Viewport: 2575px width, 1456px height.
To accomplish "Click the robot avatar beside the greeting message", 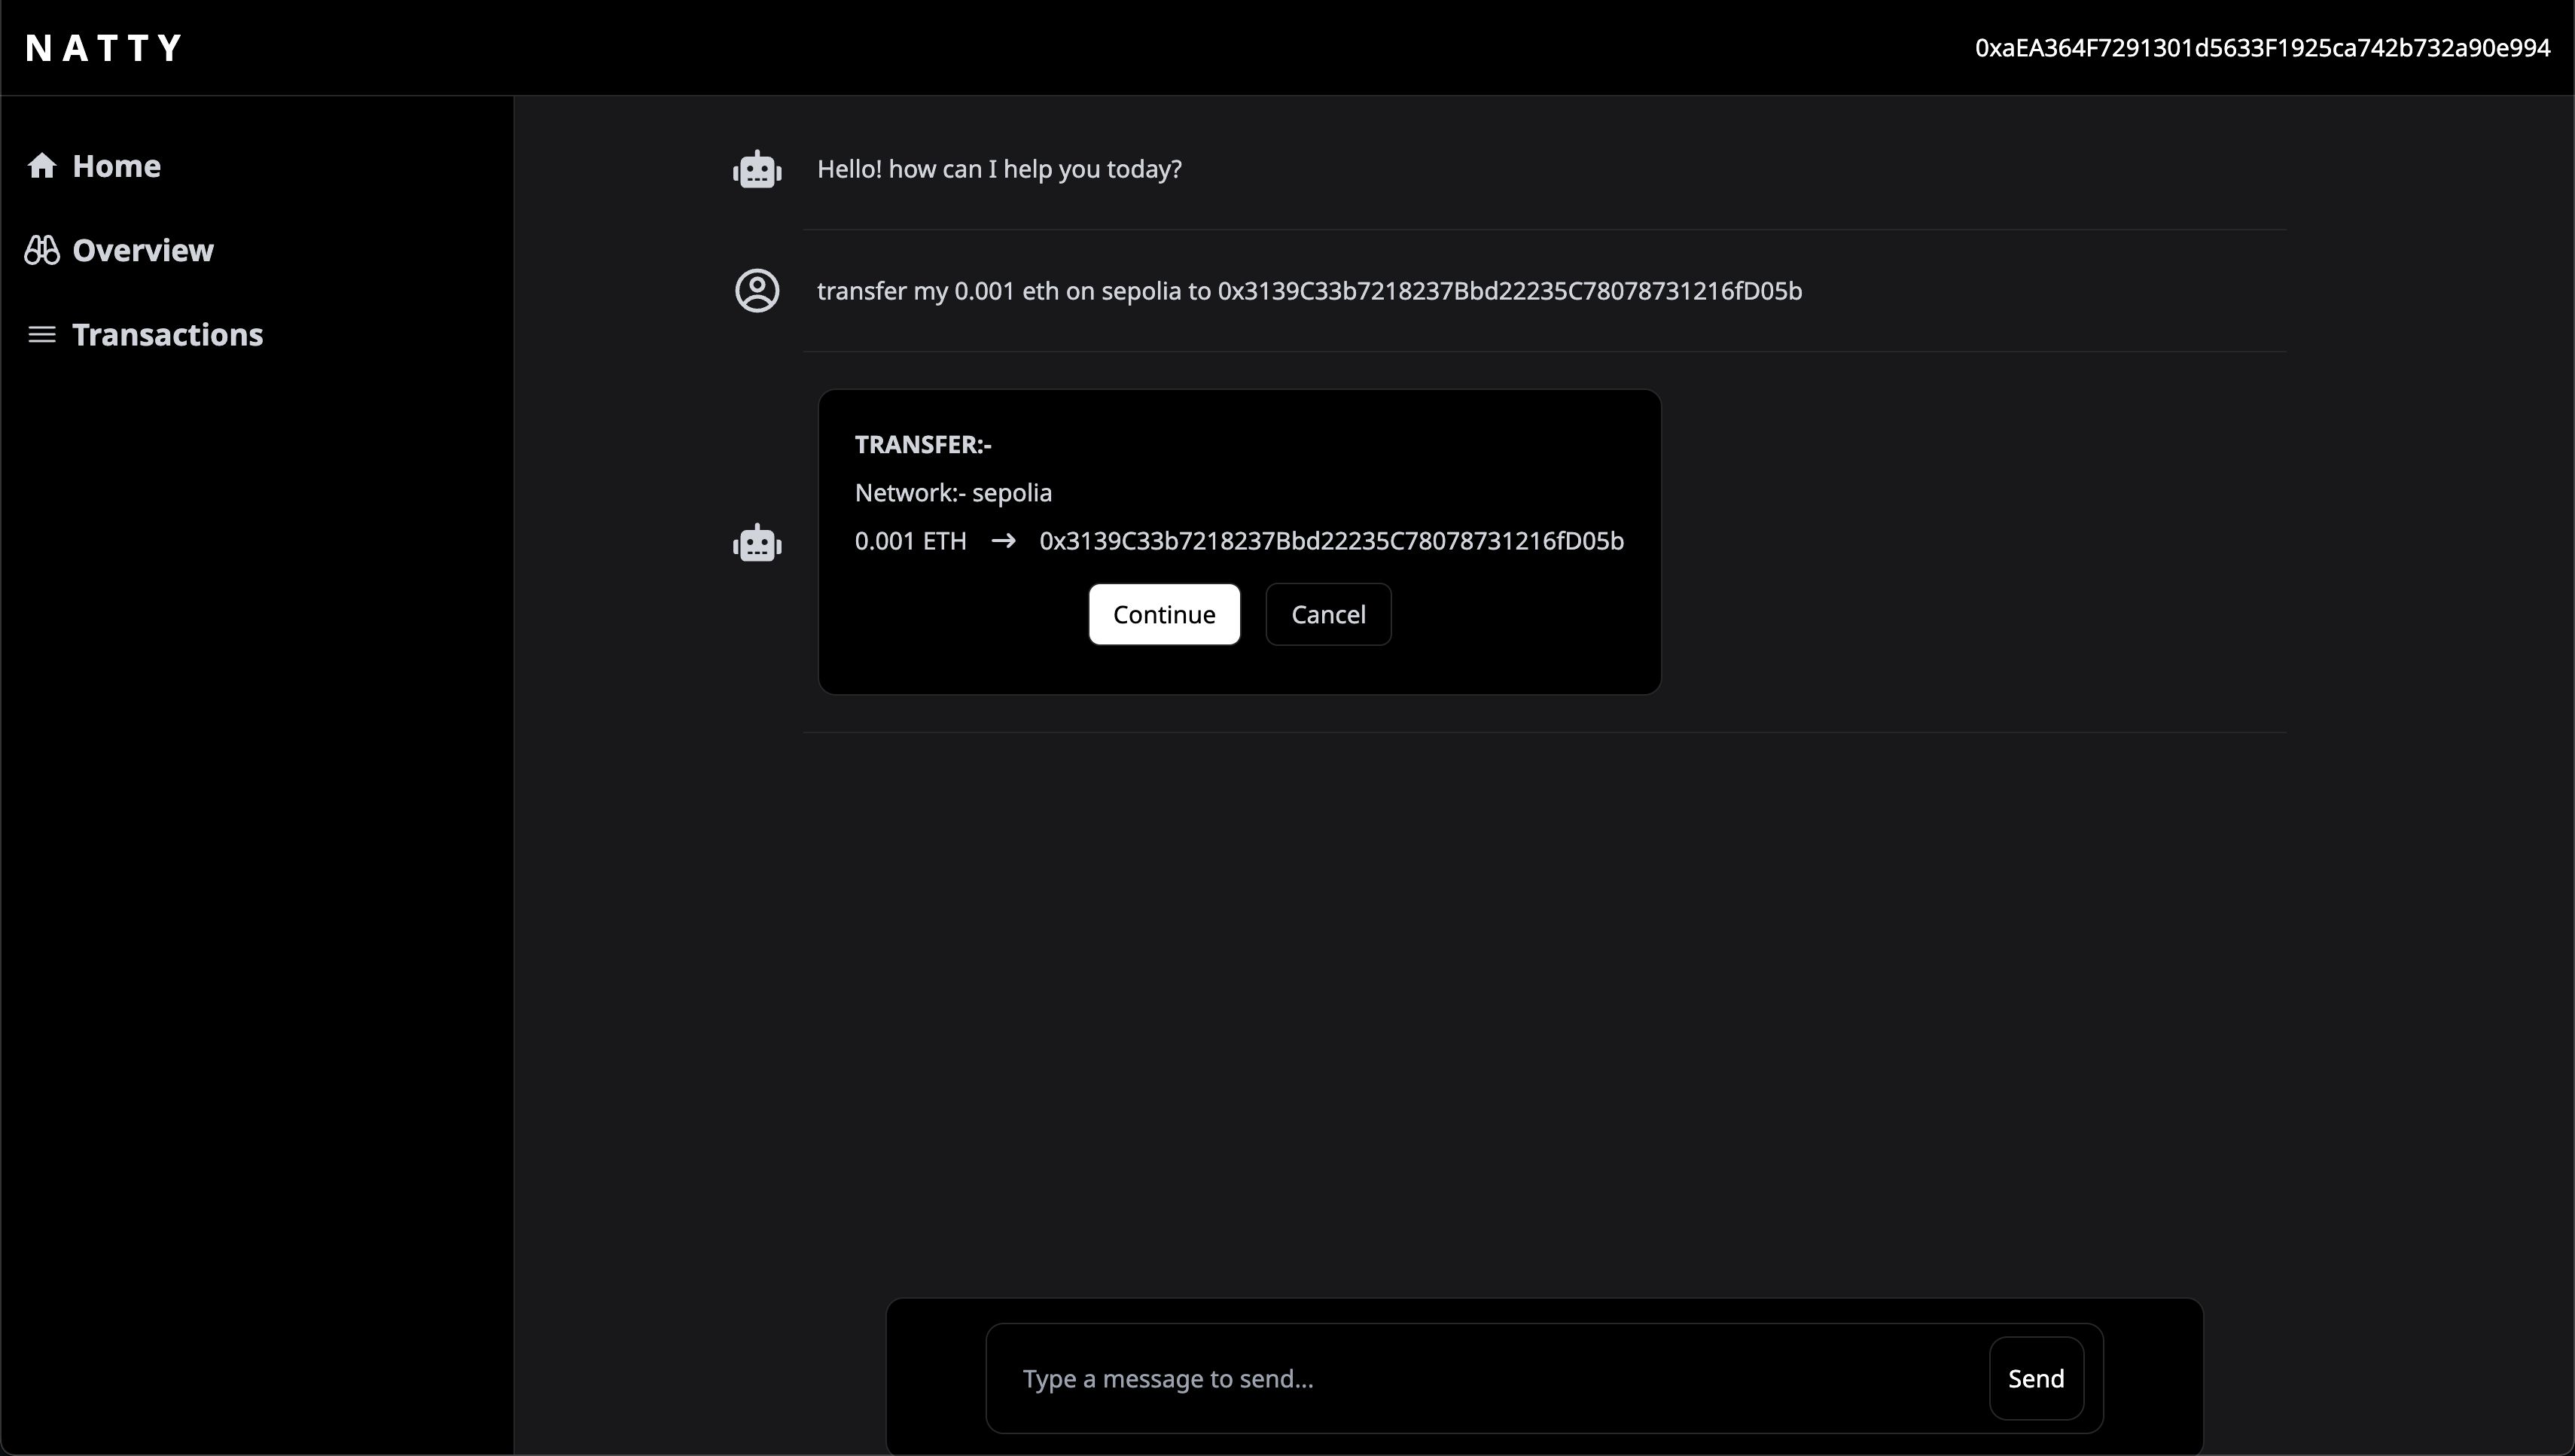I will tap(757, 169).
